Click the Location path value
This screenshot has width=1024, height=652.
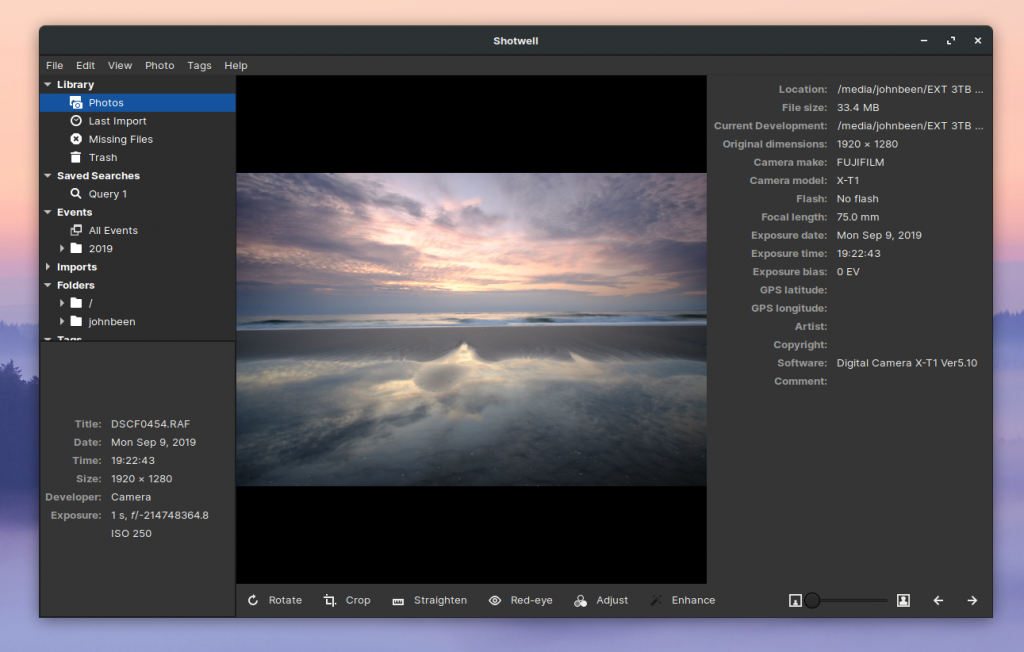click(910, 89)
